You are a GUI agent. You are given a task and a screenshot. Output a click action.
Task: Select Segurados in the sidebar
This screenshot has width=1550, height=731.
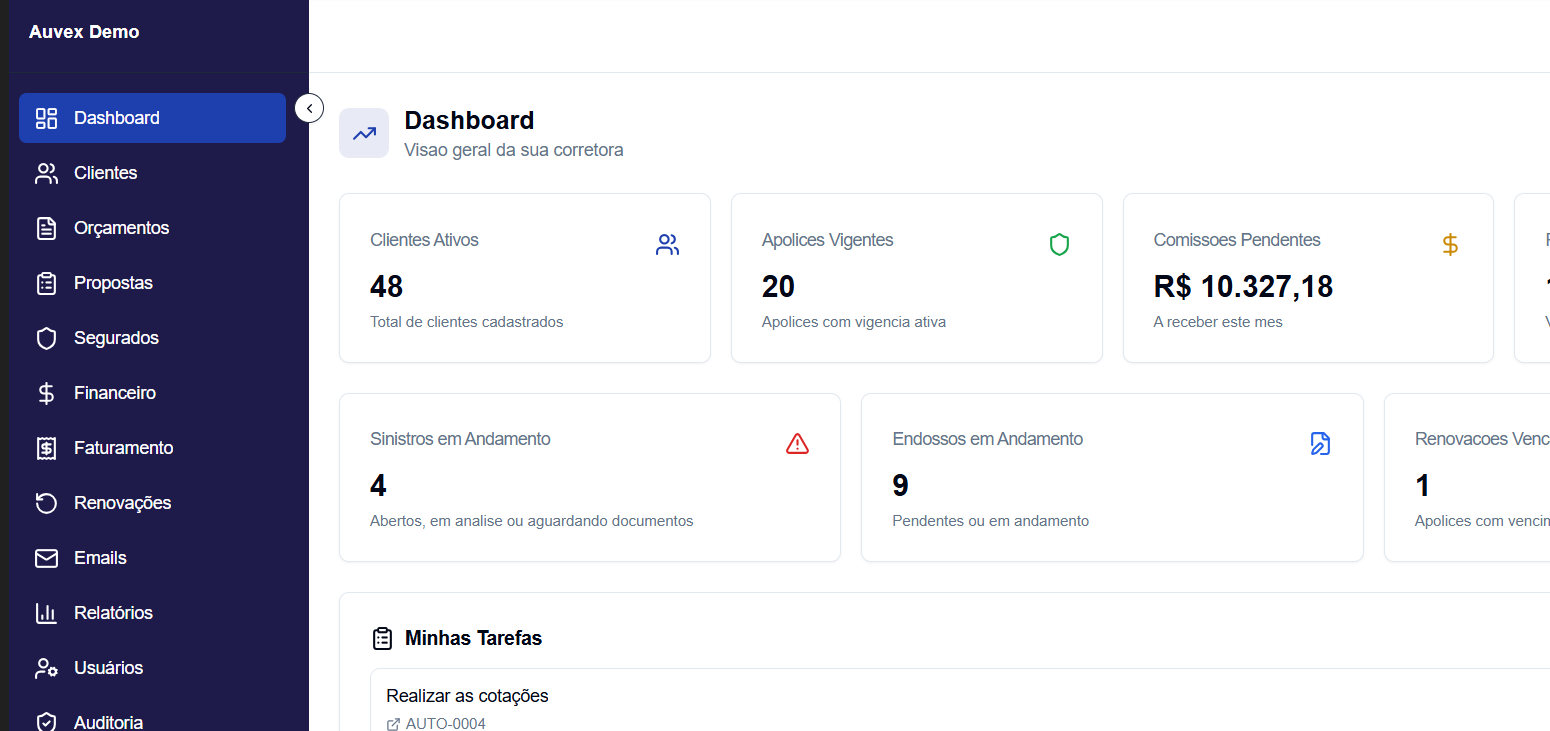coord(152,338)
